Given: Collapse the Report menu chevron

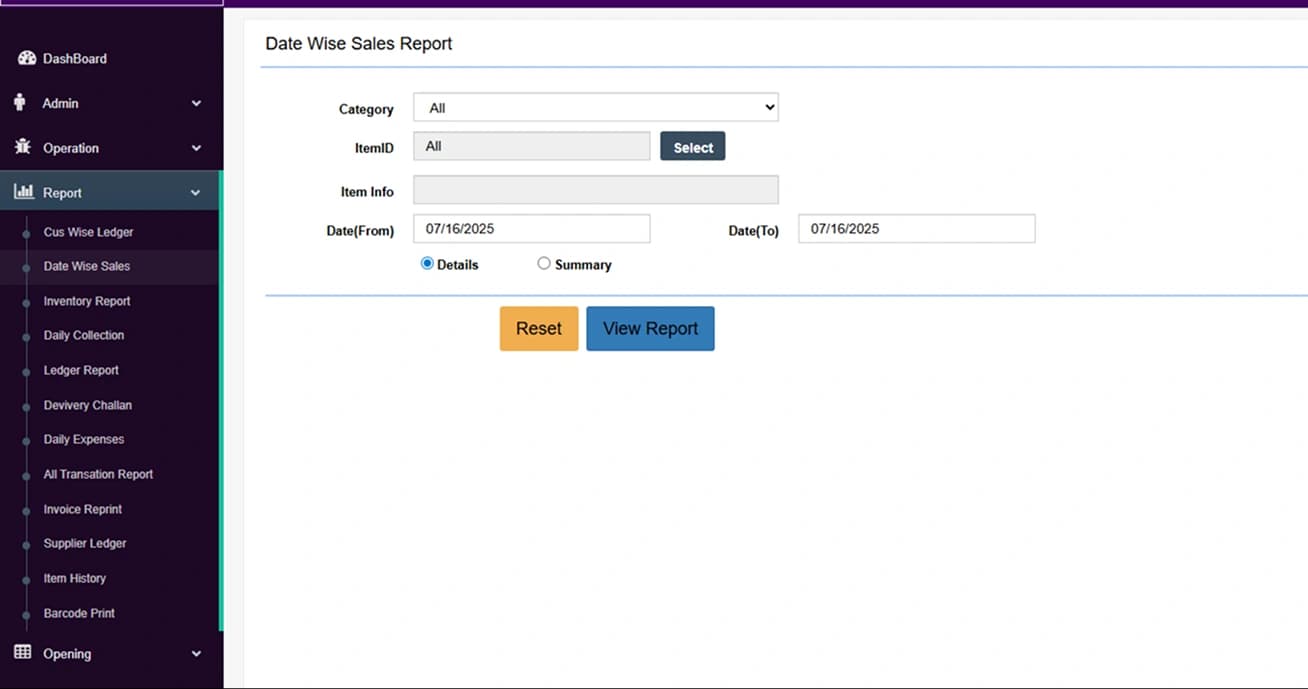Looking at the screenshot, I should tap(196, 193).
